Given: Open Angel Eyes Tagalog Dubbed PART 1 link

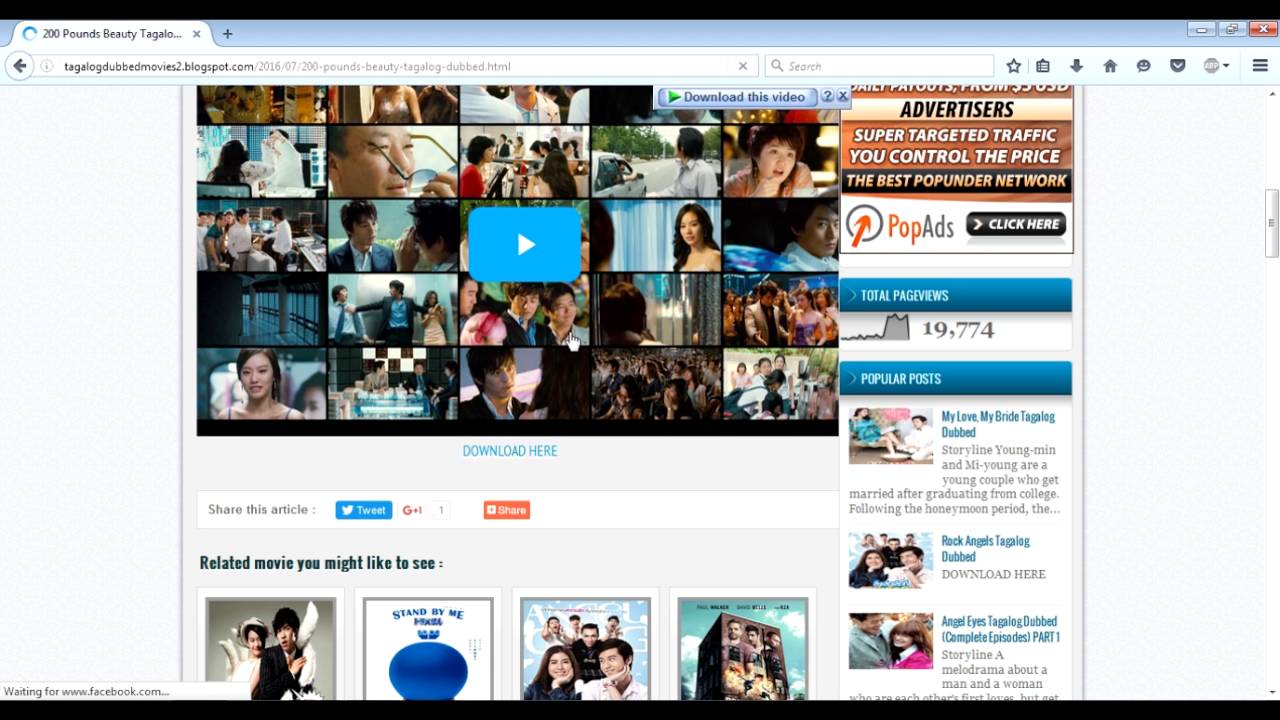Looking at the screenshot, I should click(1001, 629).
